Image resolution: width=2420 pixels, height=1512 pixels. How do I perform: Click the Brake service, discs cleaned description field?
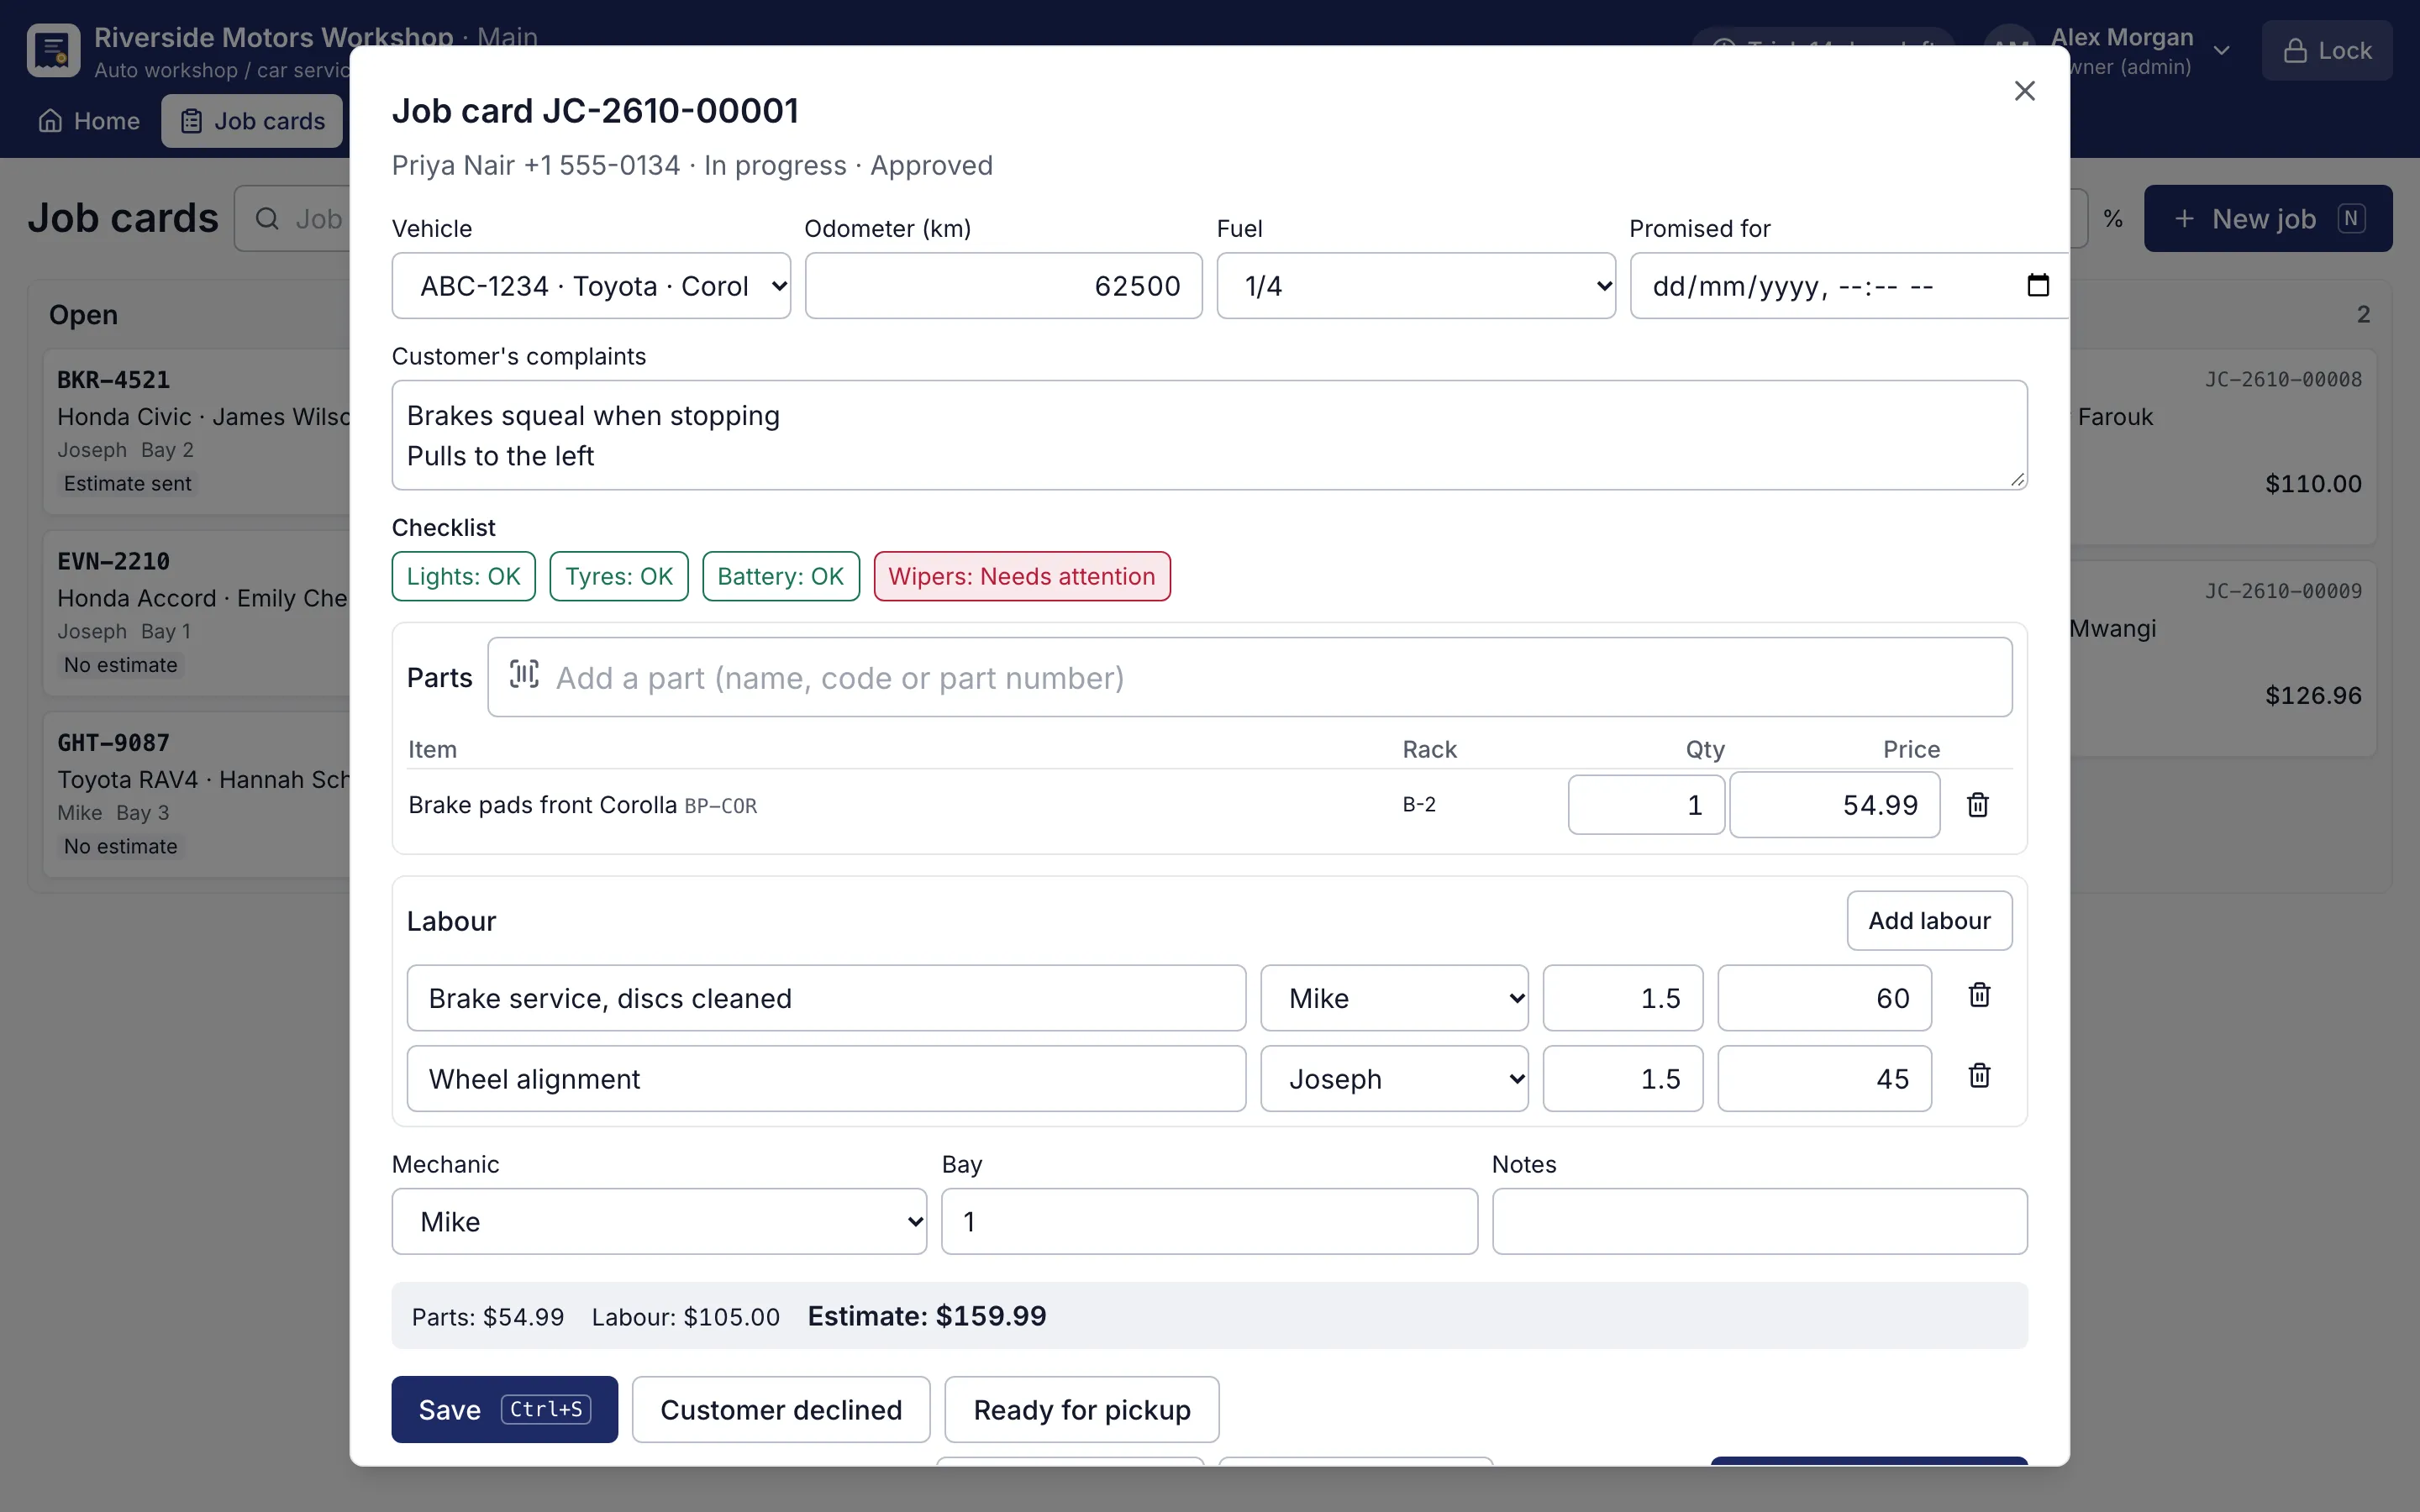tap(826, 998)
